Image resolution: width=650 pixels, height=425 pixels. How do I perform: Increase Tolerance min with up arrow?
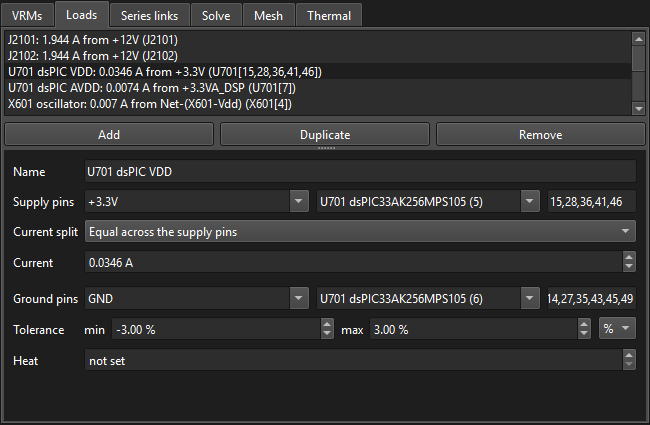point(327,324)
